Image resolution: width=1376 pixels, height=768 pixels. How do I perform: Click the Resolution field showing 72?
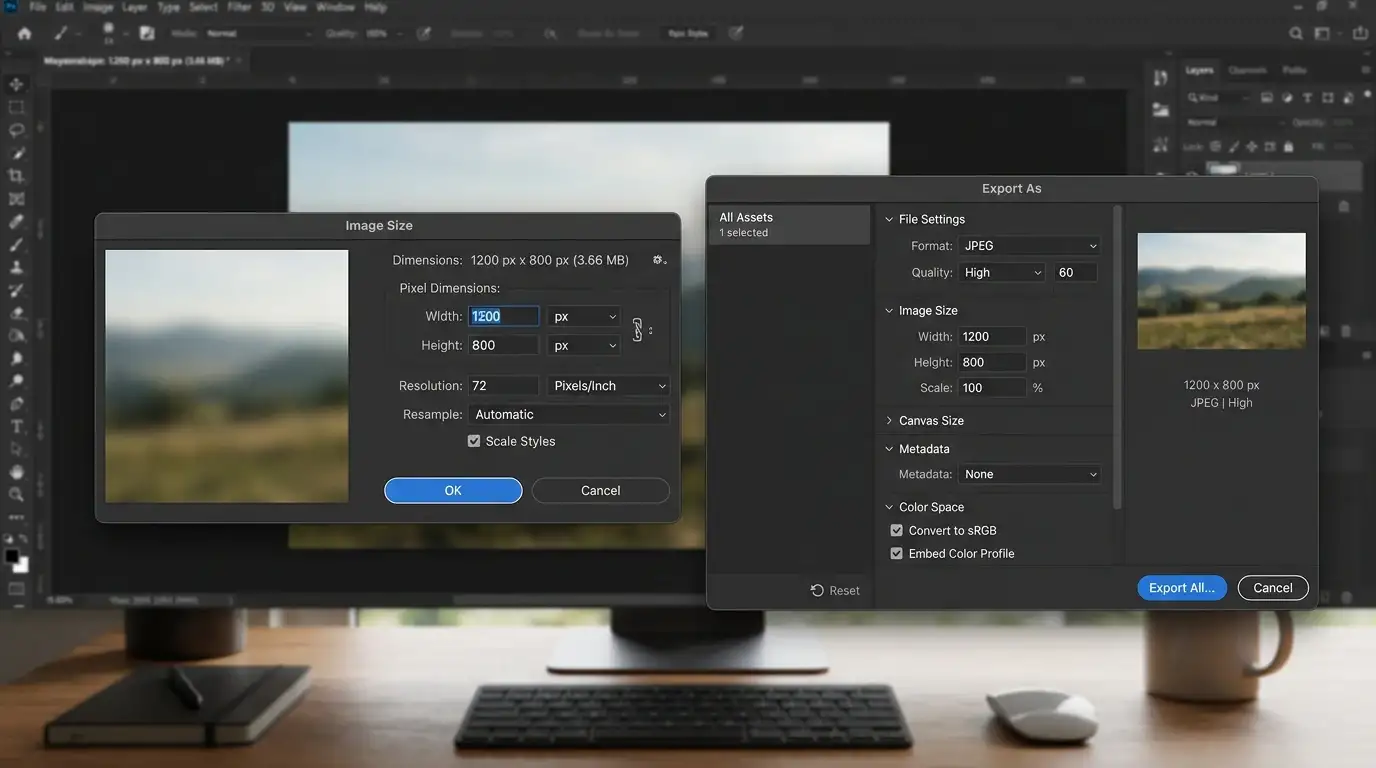coord(503,386)
